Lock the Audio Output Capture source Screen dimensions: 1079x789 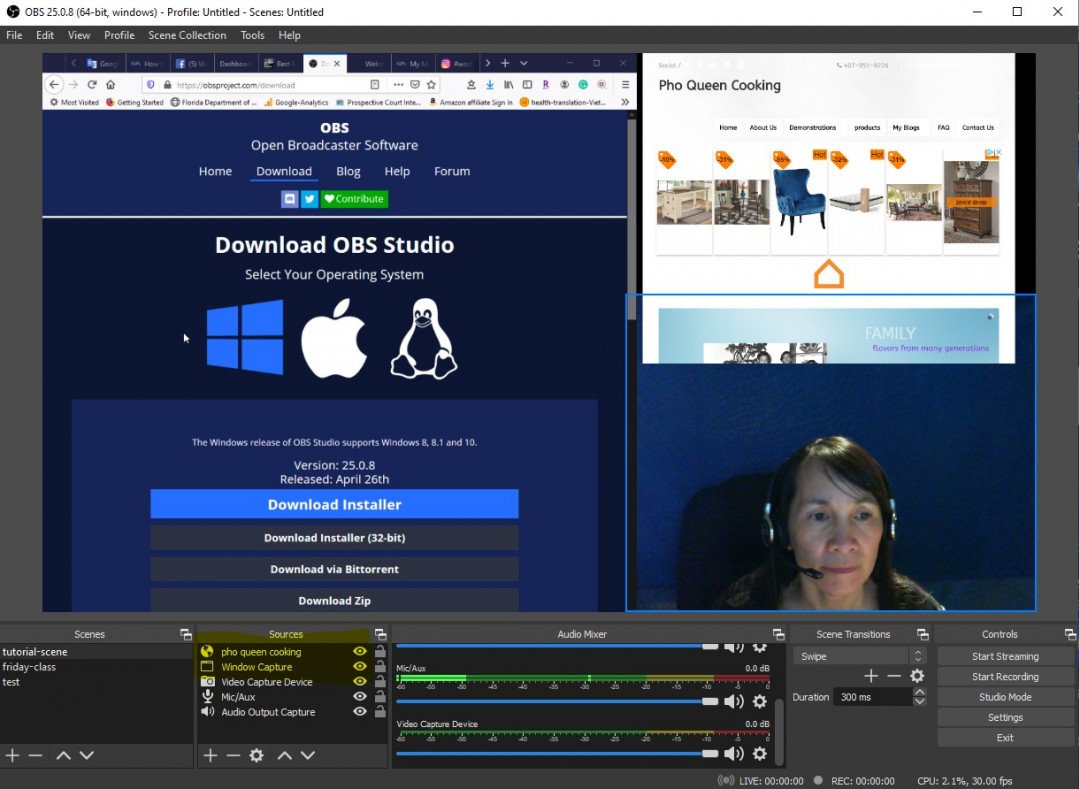[x=380, y=711]
